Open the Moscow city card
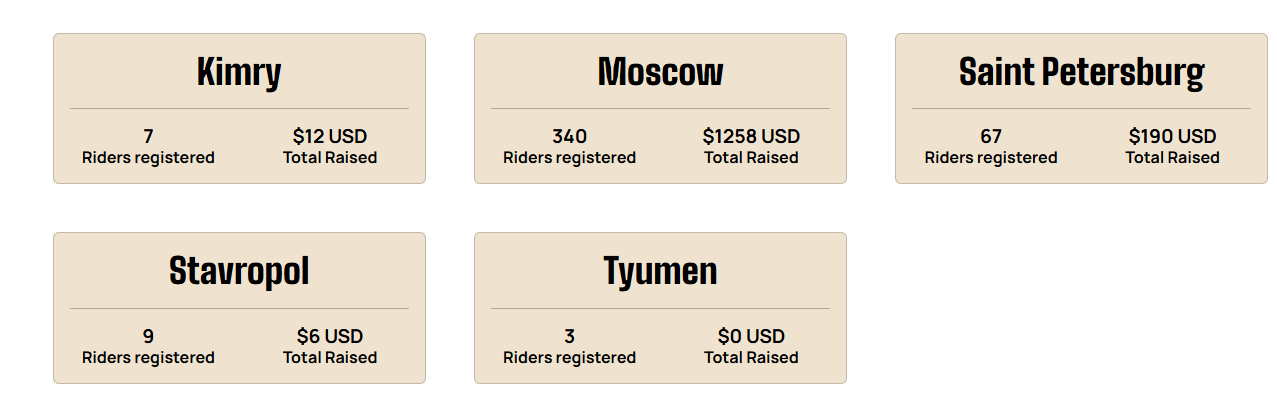 660,109
